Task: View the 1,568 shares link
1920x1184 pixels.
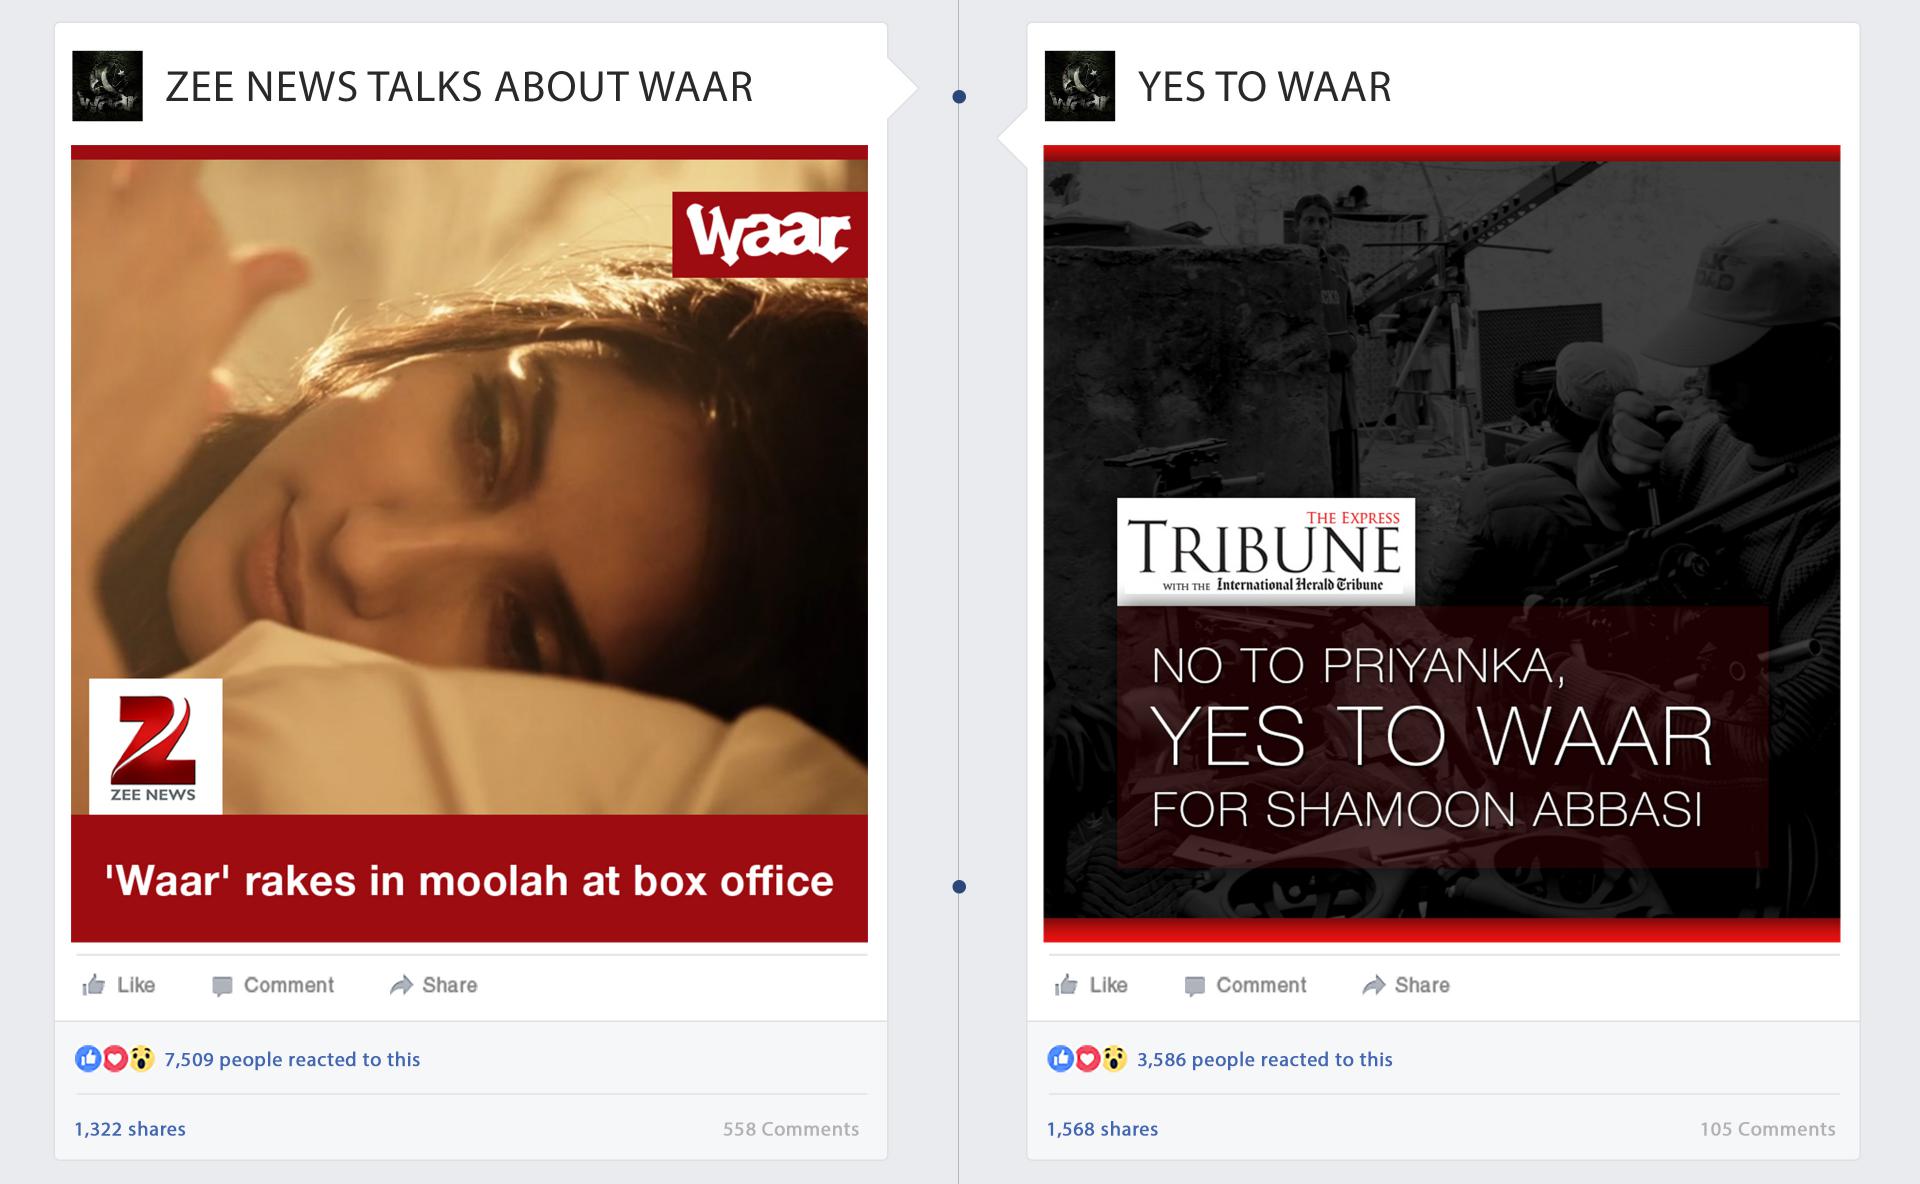Action: (x=1102, y=1129)
